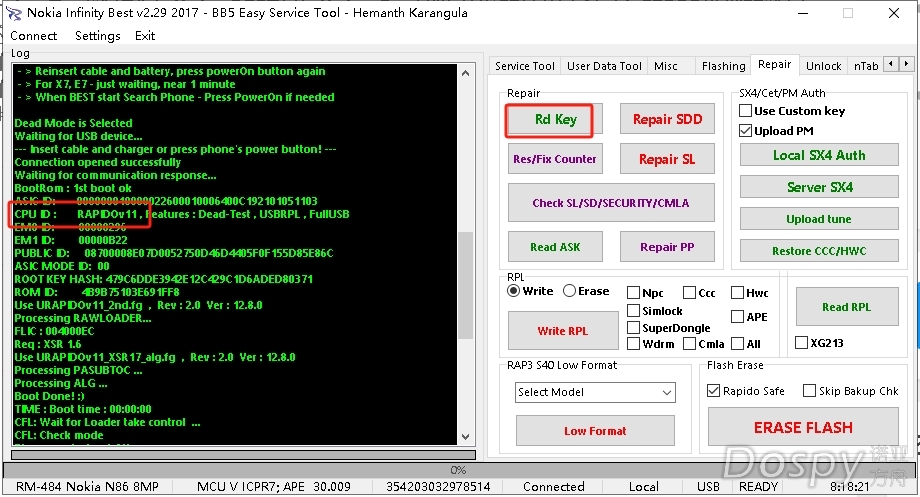The height and width of the screenshot is (497, 920).
Task: Click log scrollbar down arrow
Action: (x=465, y=437)
